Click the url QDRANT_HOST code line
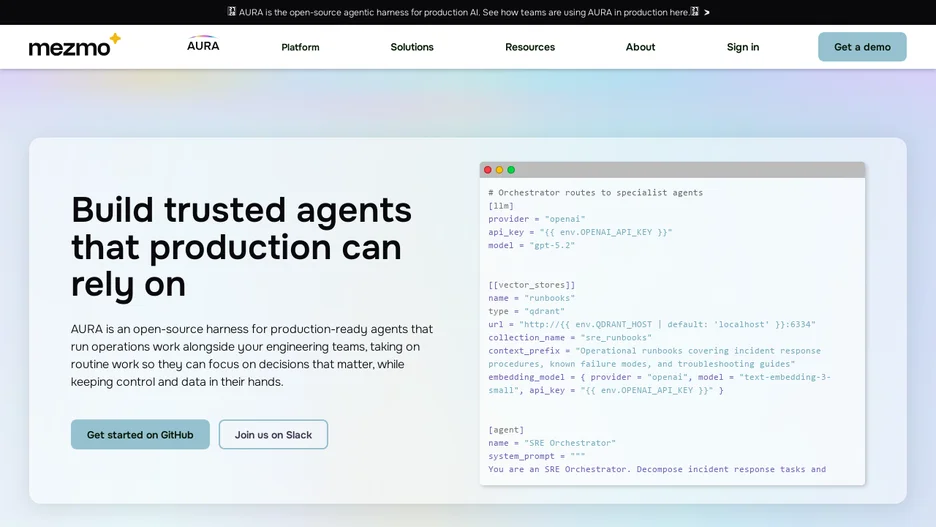Image resolution: width=936 pixels, height=527 pixels. pos(652,324)
